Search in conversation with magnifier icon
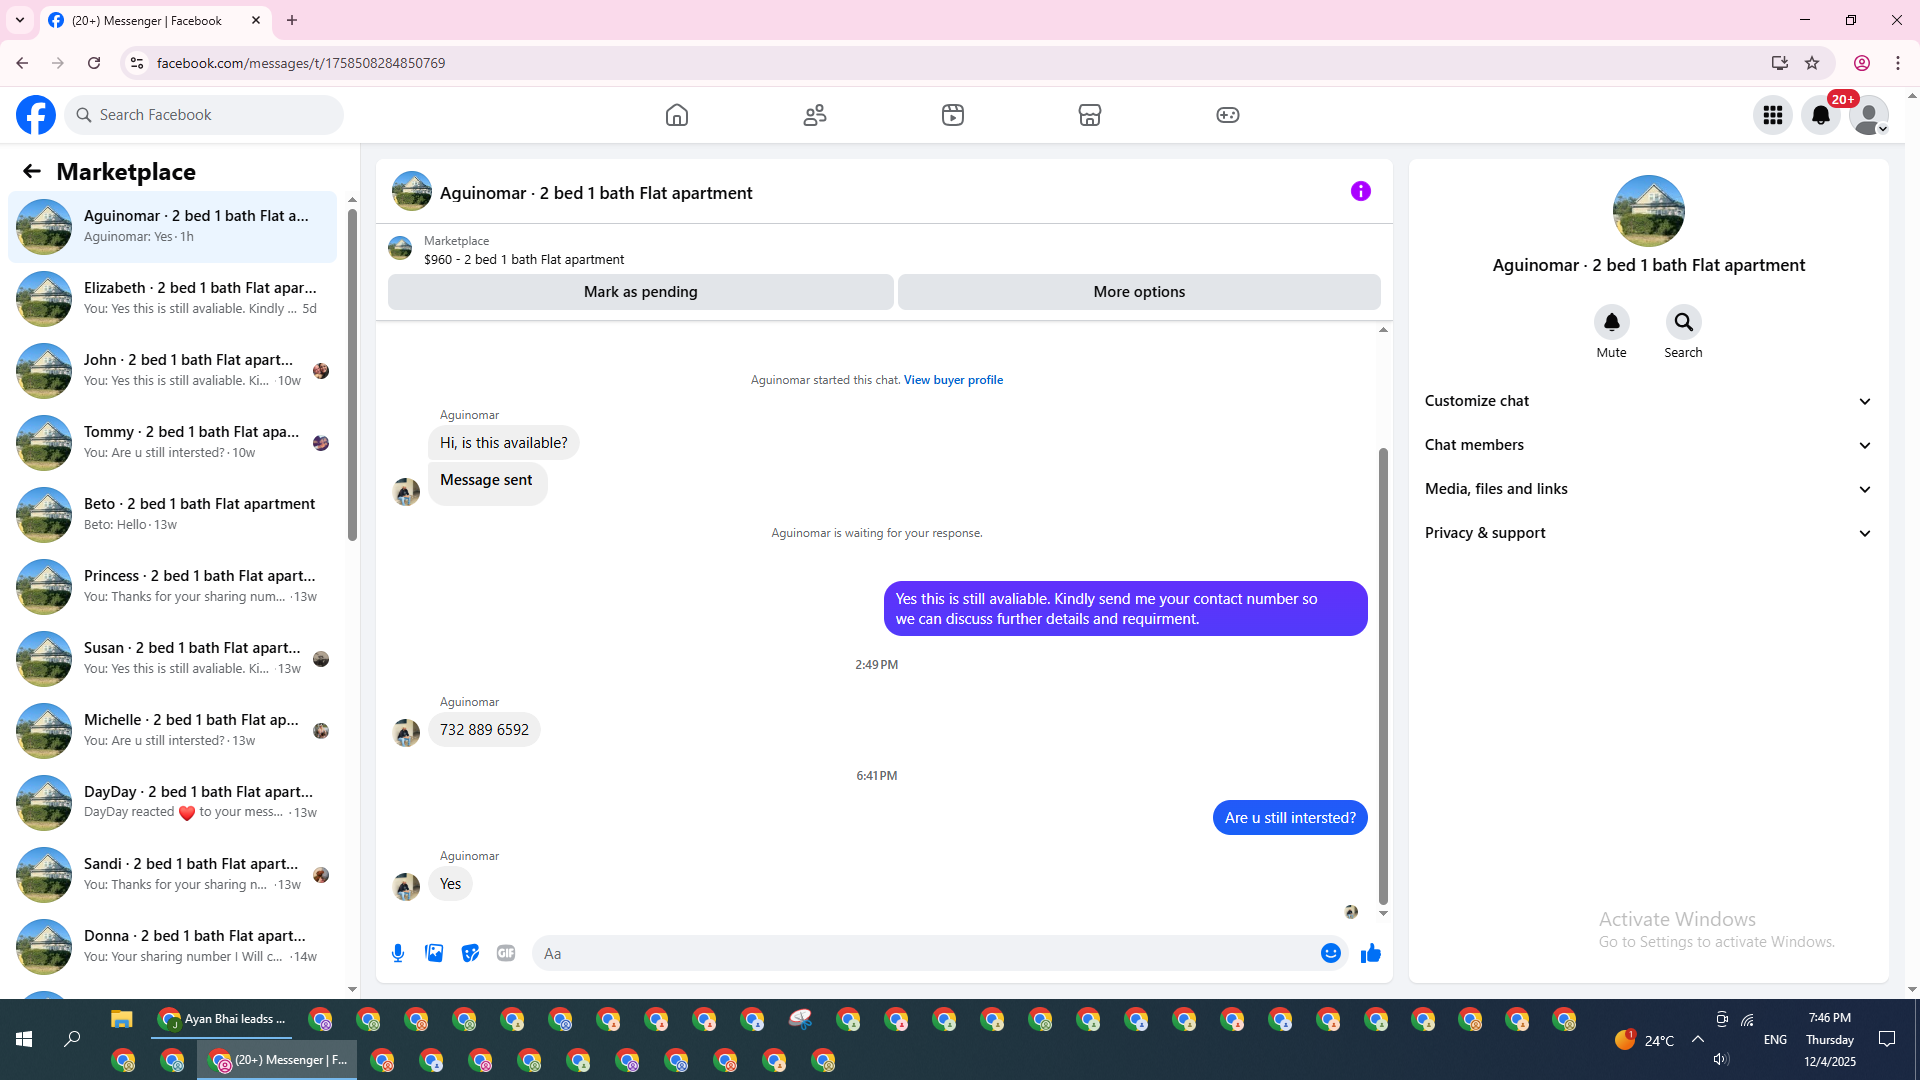The image size is (1920, 1080). [1683, 323]
